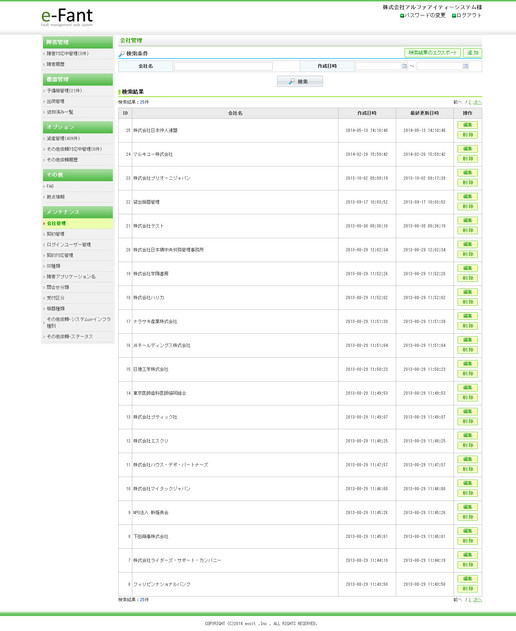516x631 pixels.
Task: Click the 検索結果のエクスポート button
Action: [432, 53]
